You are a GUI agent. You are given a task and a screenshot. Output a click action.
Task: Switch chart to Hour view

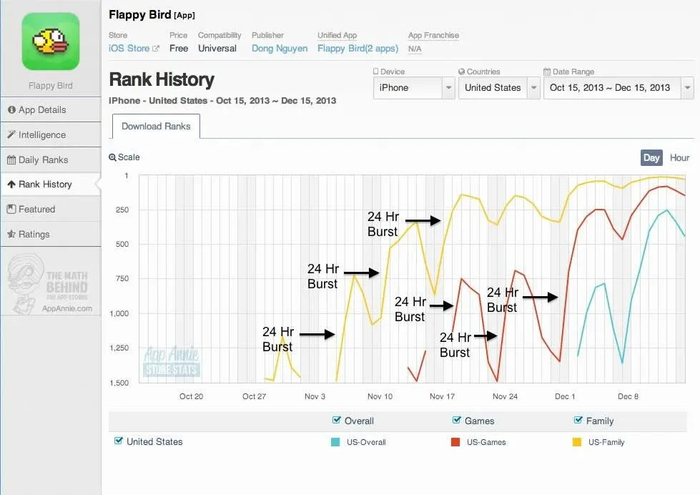pyautogui.click(x=679, y=158)
